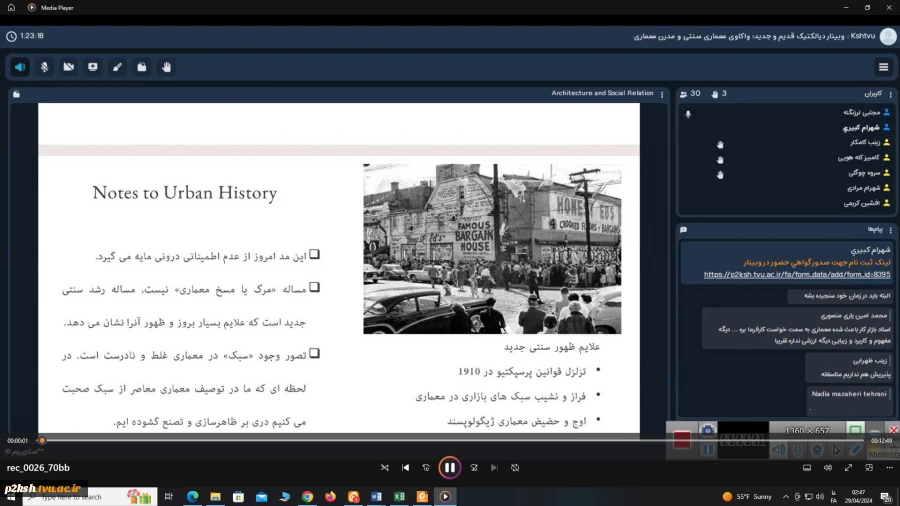The image size is (900, 506).
Task: Click the third checkbox bullet on the slide
Action: pyautogui.click(x=315, y=353)
